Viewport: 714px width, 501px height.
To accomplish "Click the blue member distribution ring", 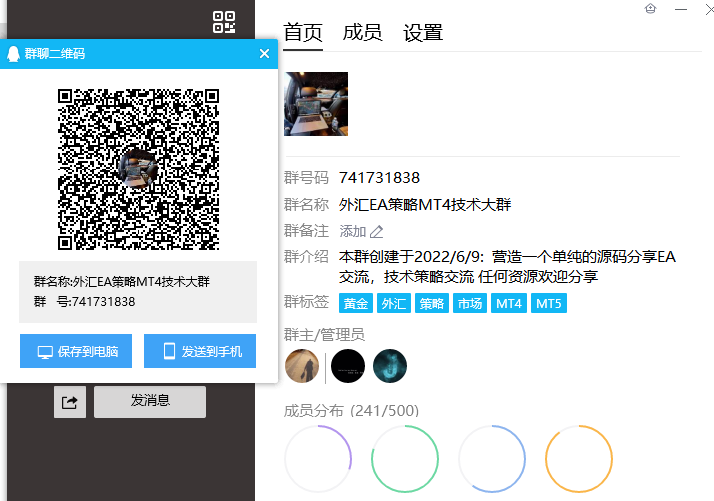I will [492, 459].
